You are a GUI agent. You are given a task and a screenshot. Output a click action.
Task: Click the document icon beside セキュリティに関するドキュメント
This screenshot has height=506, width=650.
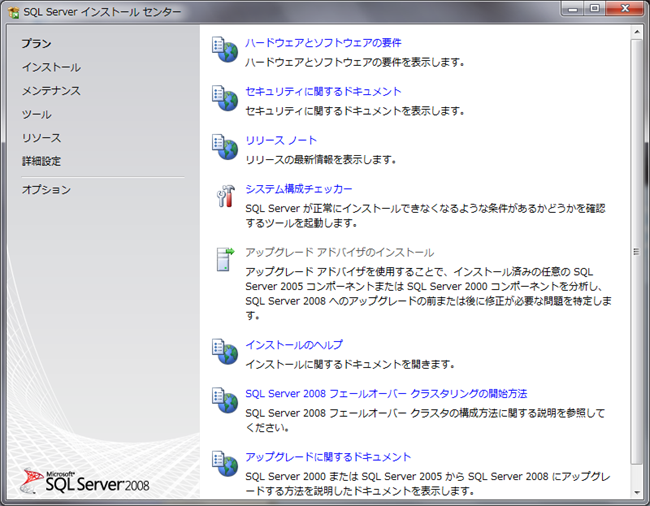[225, 98]
